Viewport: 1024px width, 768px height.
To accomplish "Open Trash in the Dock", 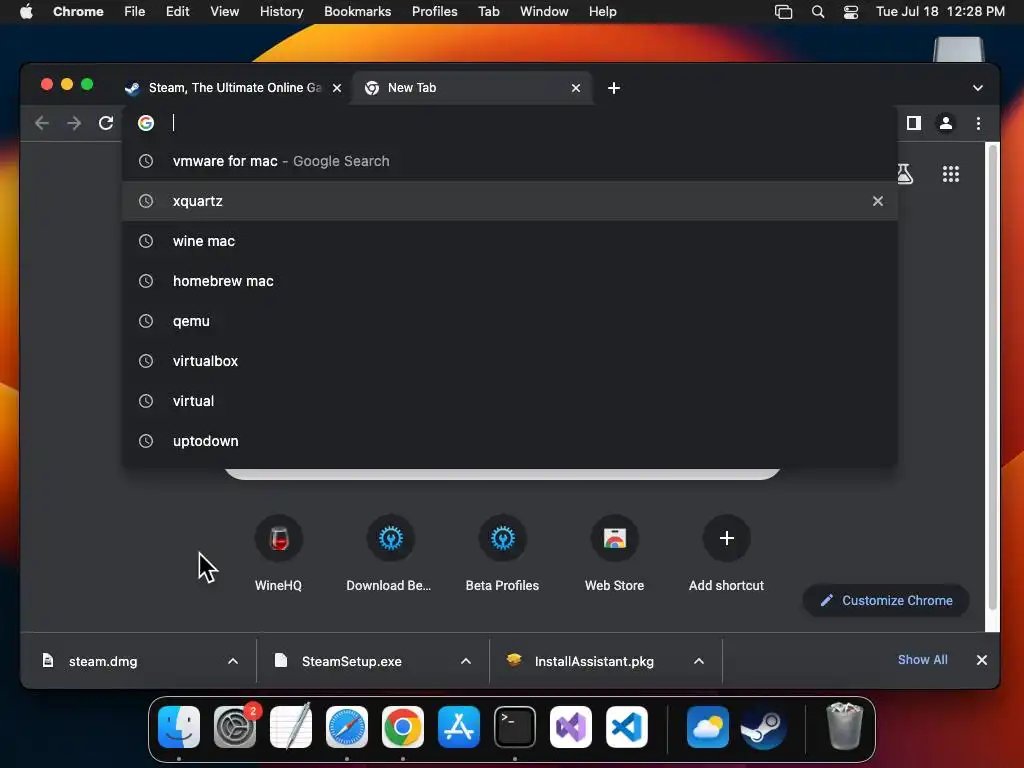I will [844, 726].
